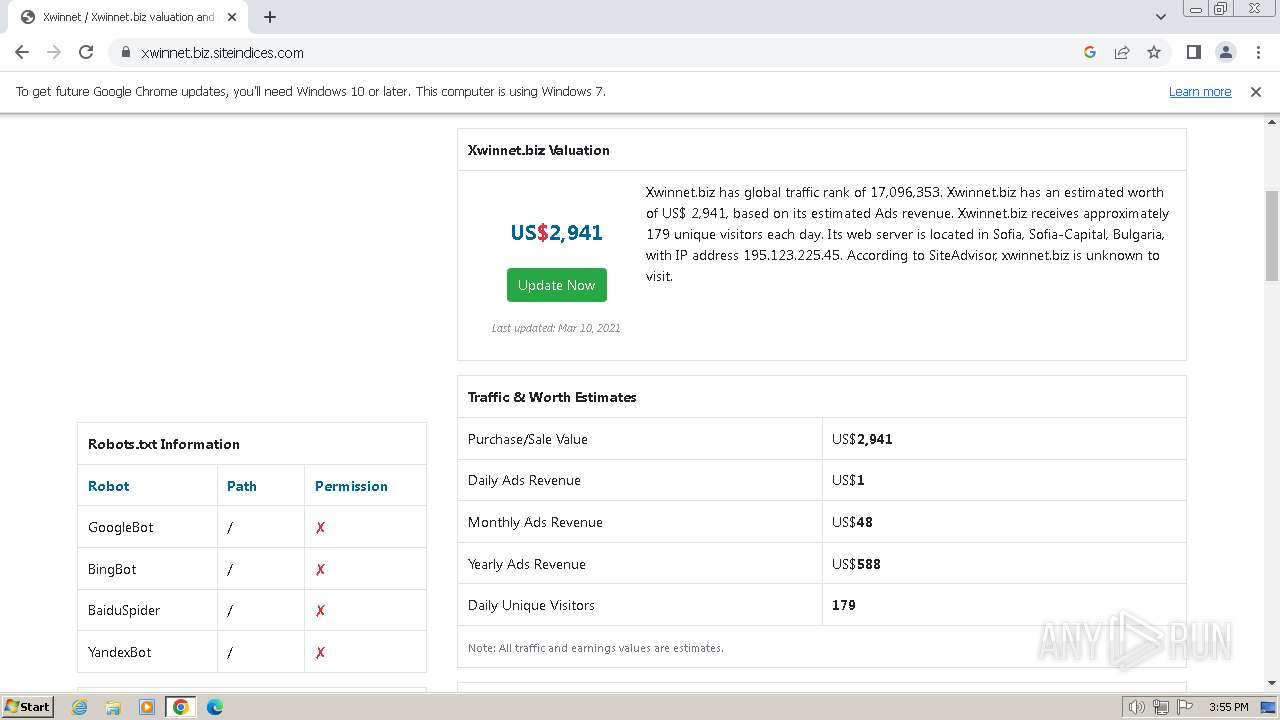Reload the current page
The image size is (1280, 720).
86,52
